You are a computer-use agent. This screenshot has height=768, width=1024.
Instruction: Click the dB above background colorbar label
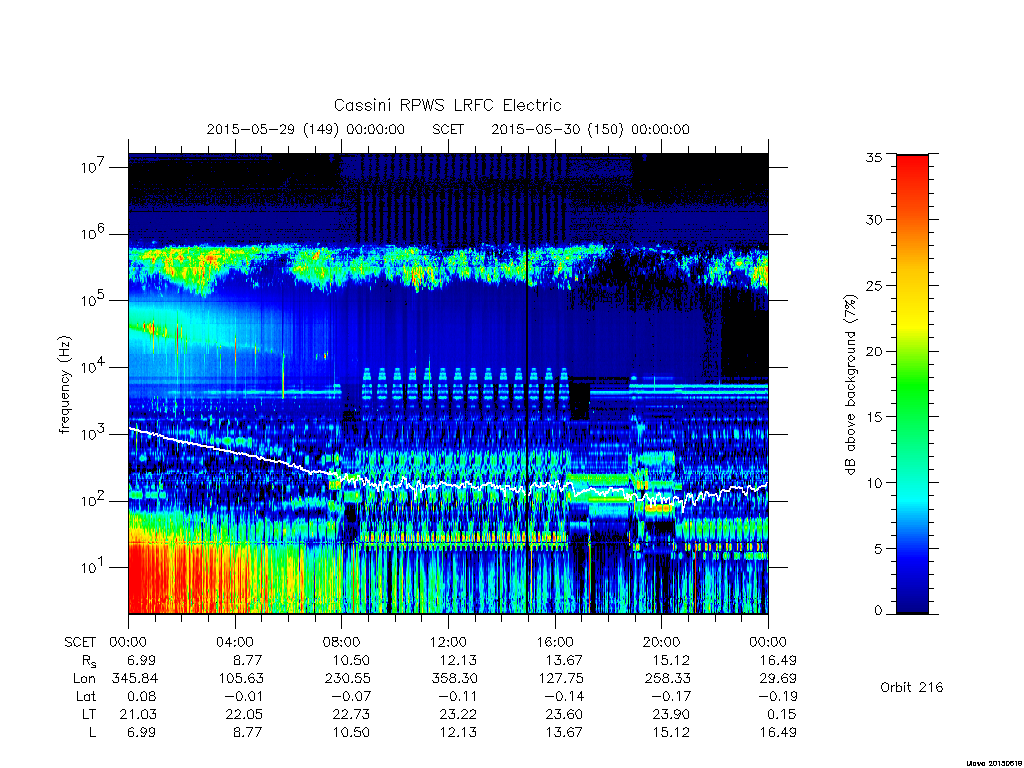[850, 384]
